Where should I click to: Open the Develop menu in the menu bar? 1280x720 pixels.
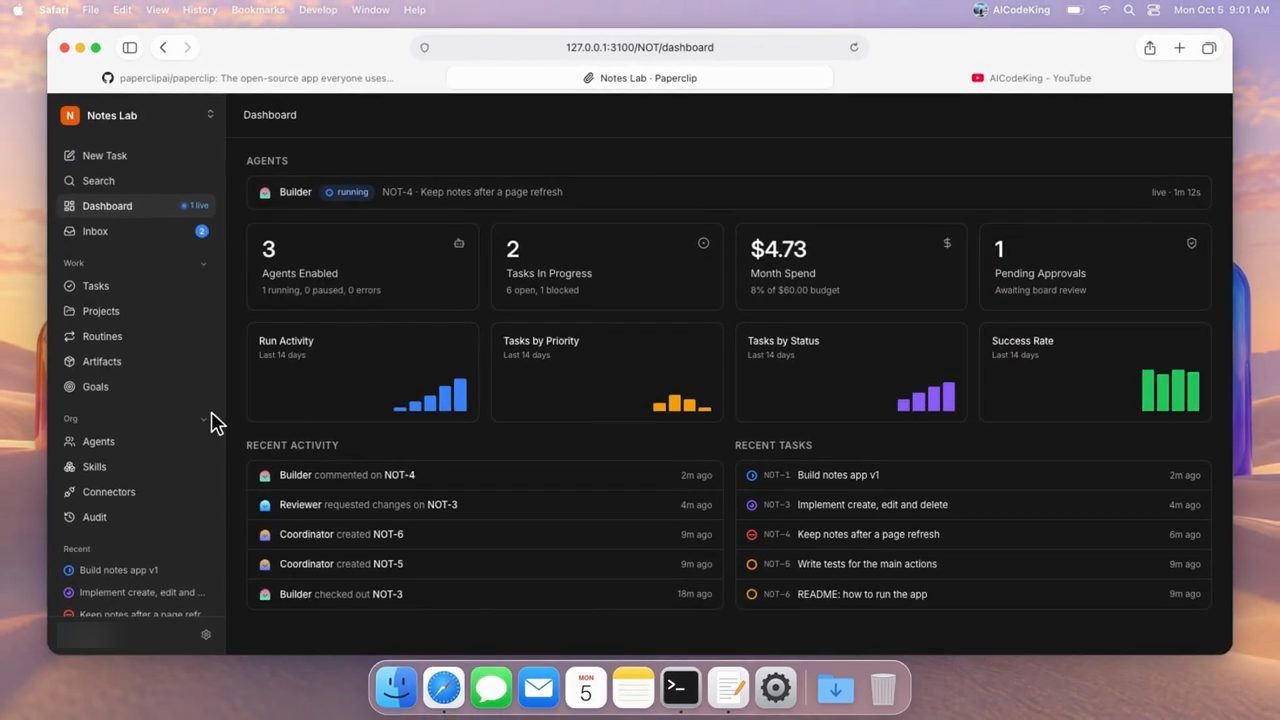coord(318,10)
